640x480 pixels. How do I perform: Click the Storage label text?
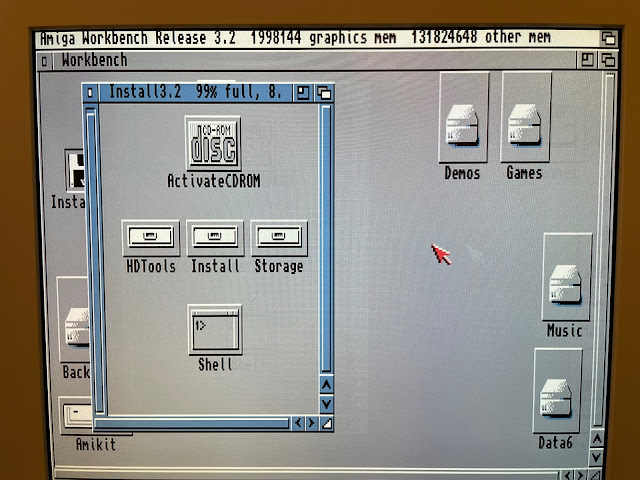(x=279, y=266)
